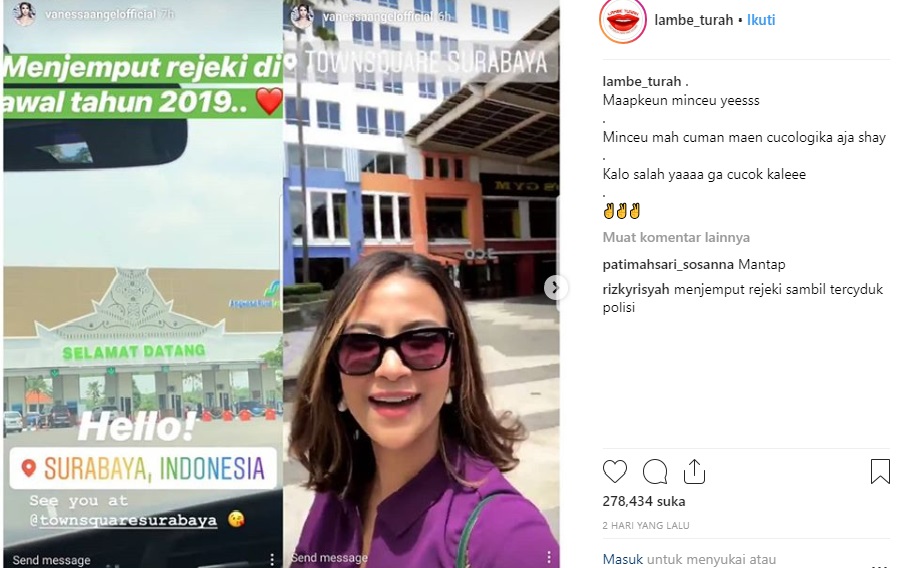Open story options dots in left story
Viewport: 912px width, 568px height.
coord(272,559)
